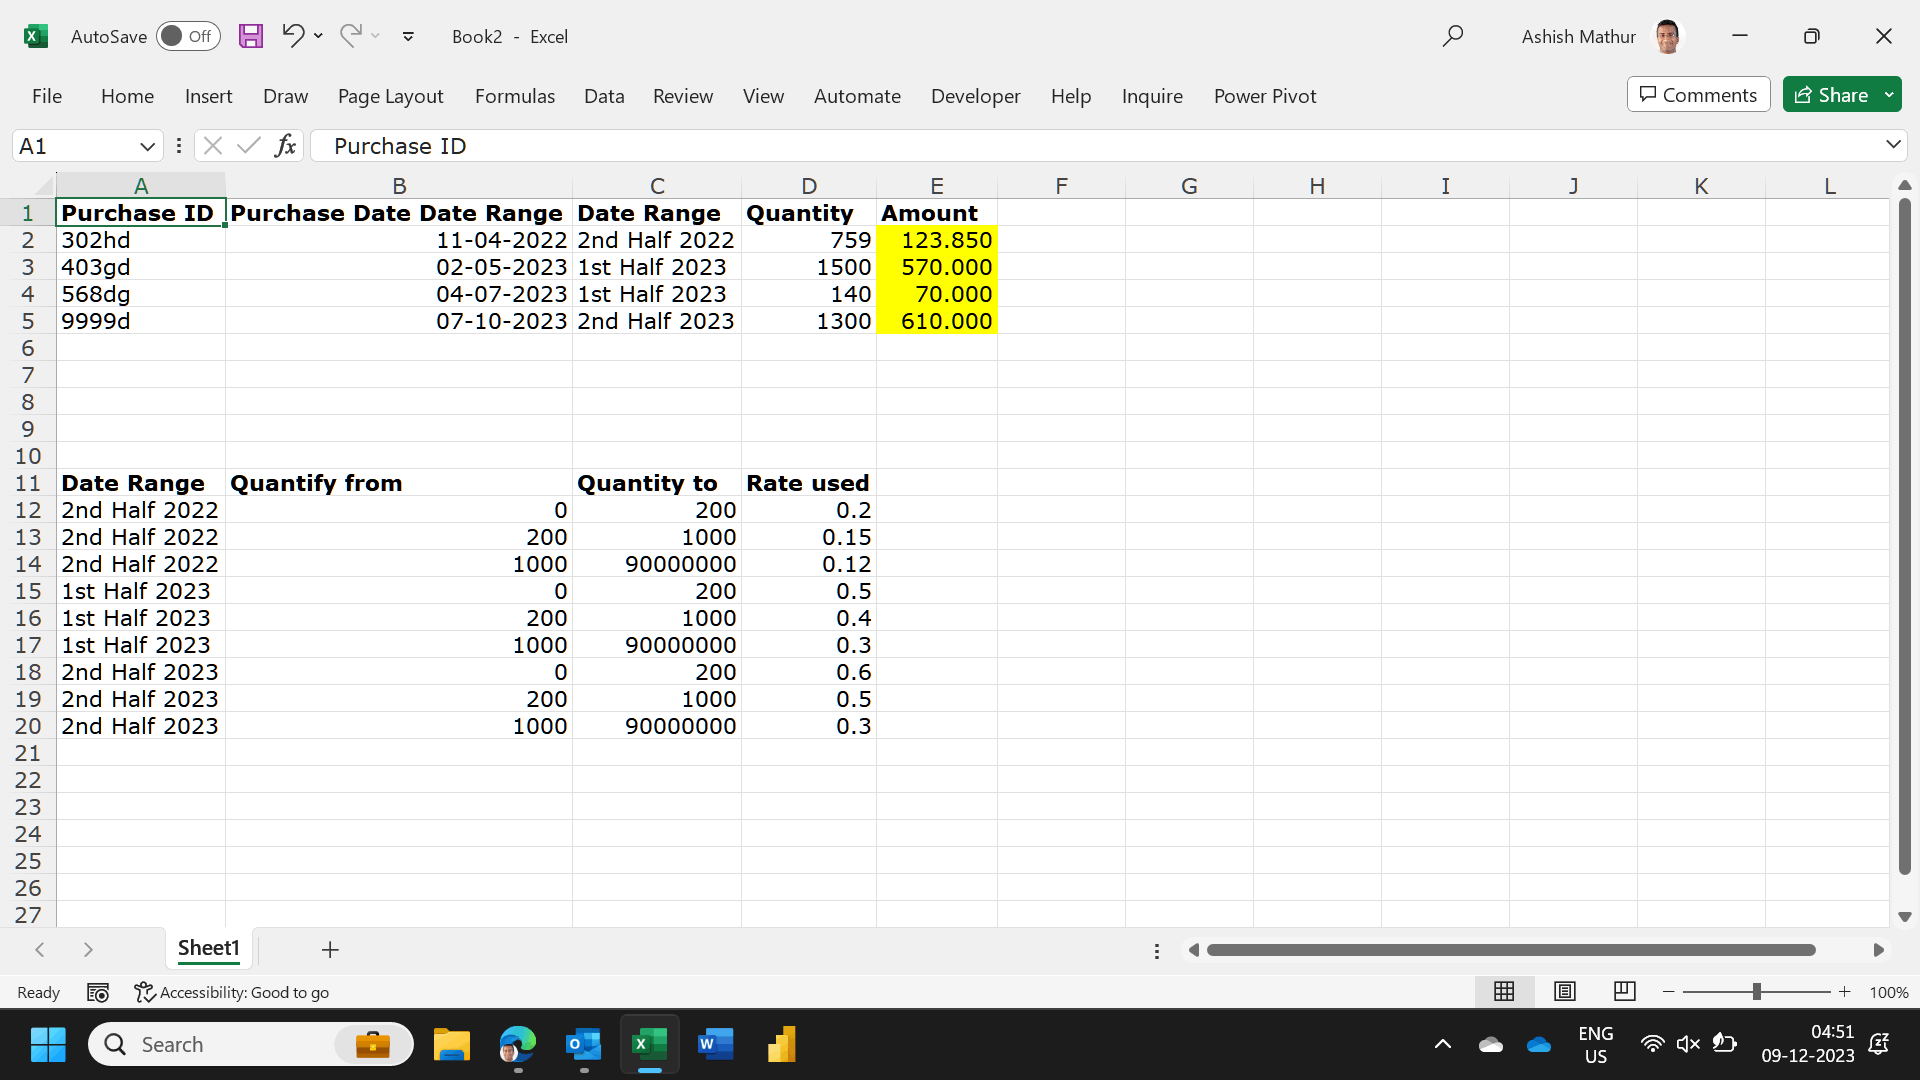This screenshot has height=1080, width=1920.
Task: Click the Windows taskbar Search box
Action: tap(250, 1045)
